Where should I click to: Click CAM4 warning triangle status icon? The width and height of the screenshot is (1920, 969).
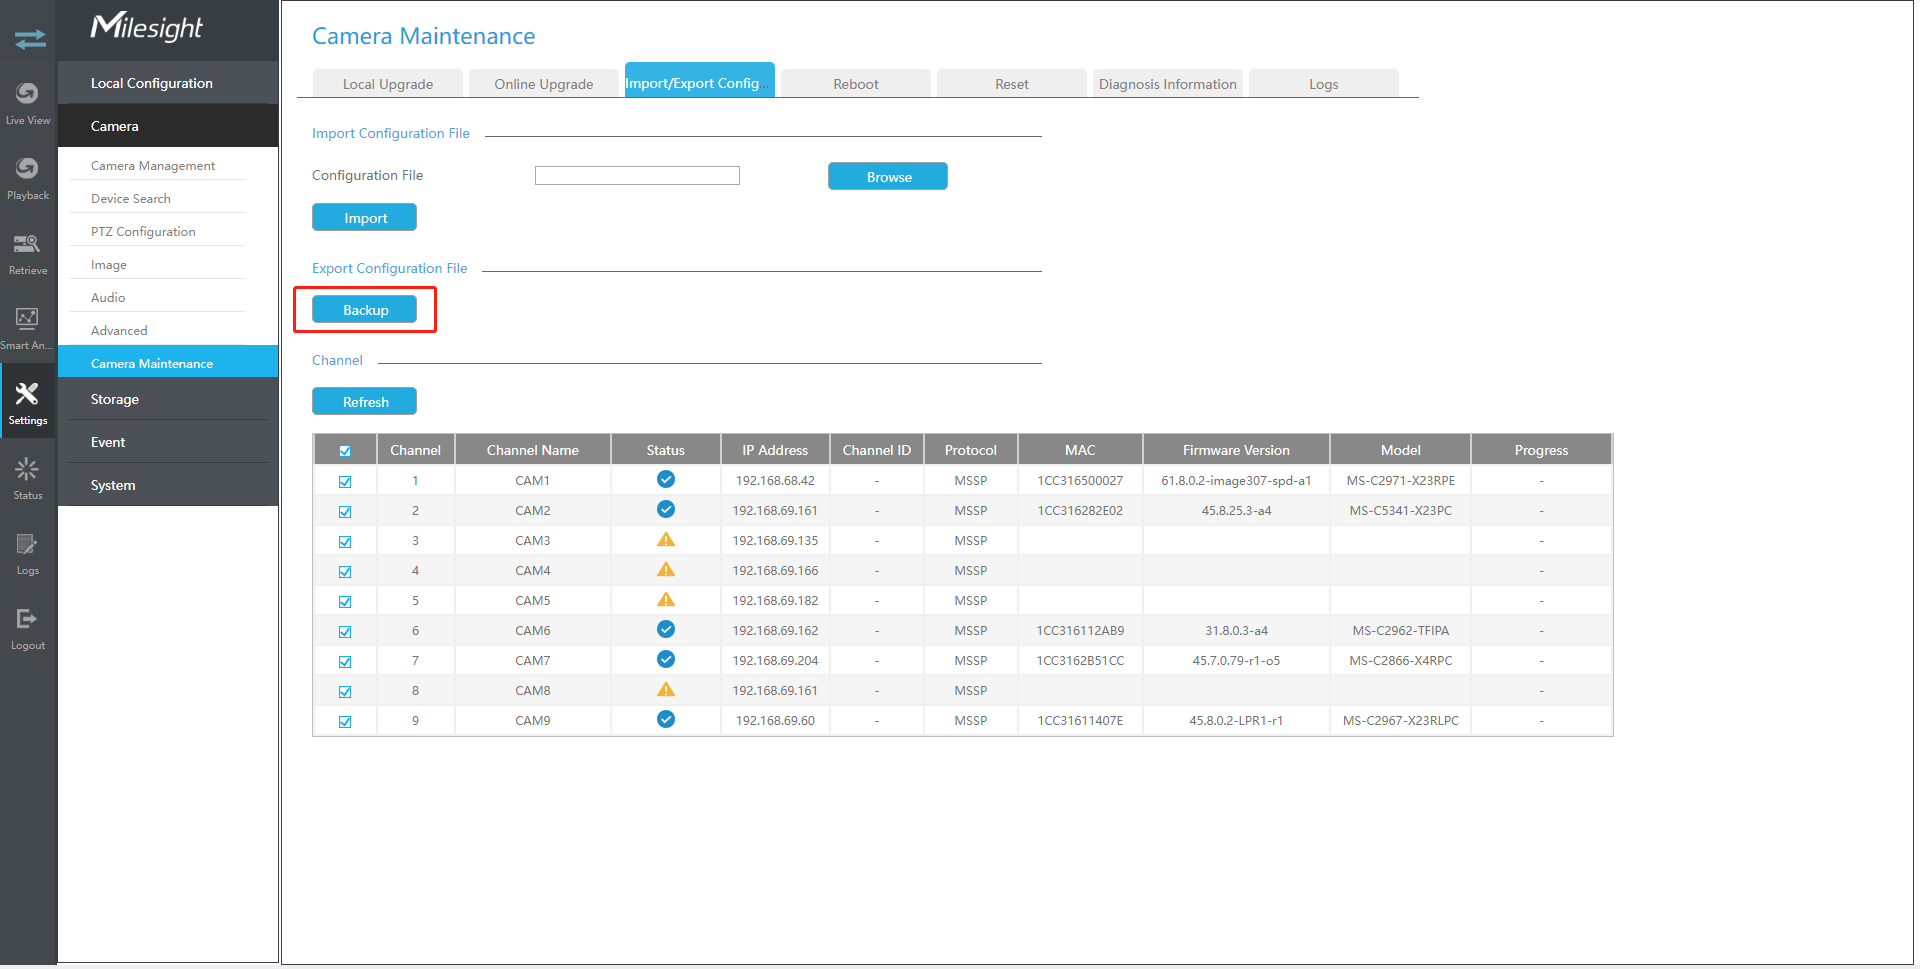click(x=666, y=569)
